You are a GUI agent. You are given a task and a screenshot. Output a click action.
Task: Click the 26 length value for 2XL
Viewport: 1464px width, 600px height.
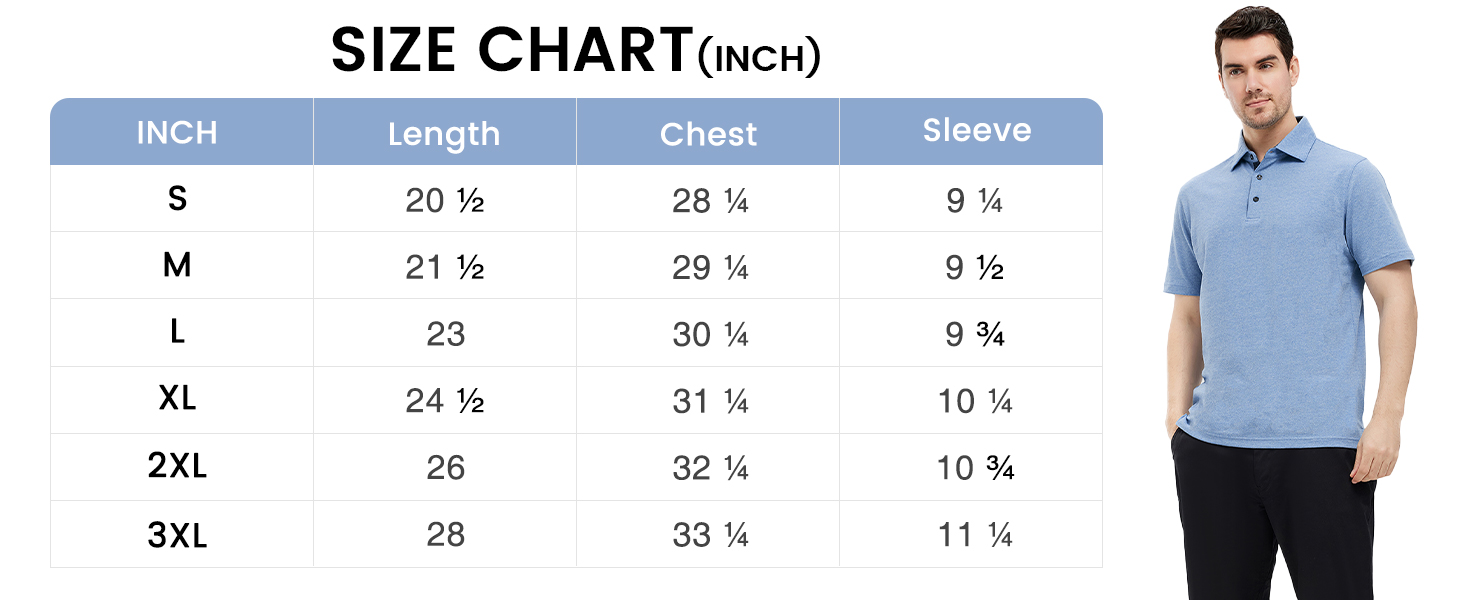point(446,468)
